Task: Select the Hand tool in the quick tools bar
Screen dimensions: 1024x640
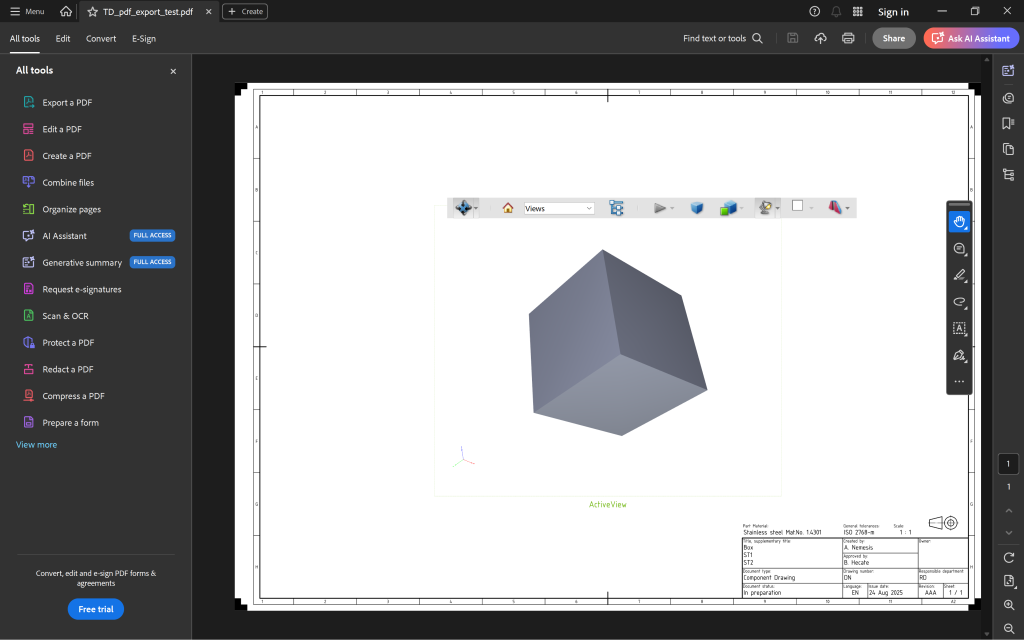Action: click(959, 221)
